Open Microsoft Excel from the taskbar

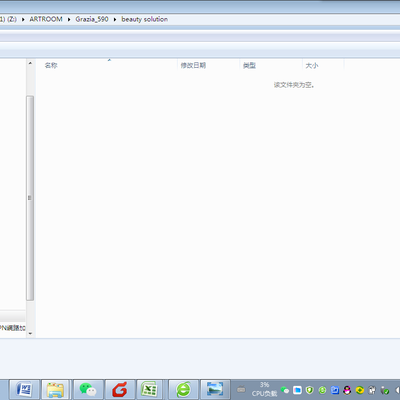point(149,389)
